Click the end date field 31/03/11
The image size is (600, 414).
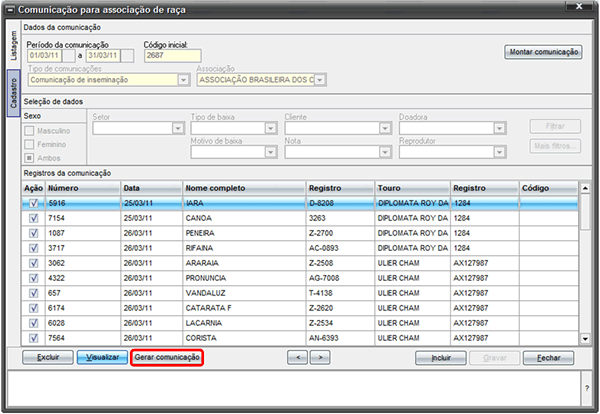click(x=103, y=55)
